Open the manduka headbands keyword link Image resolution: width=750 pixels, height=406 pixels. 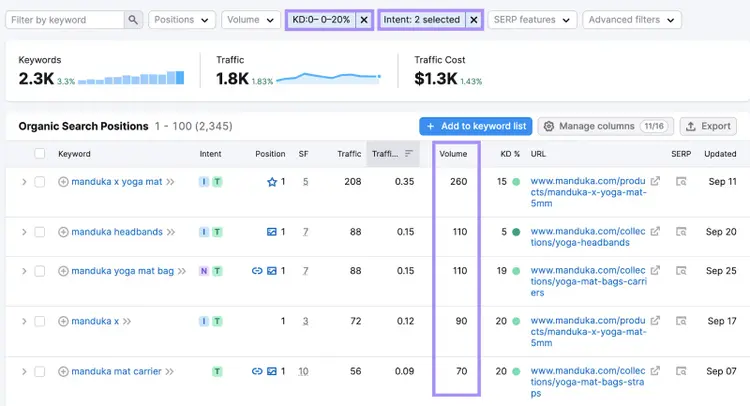click(117, 232)
